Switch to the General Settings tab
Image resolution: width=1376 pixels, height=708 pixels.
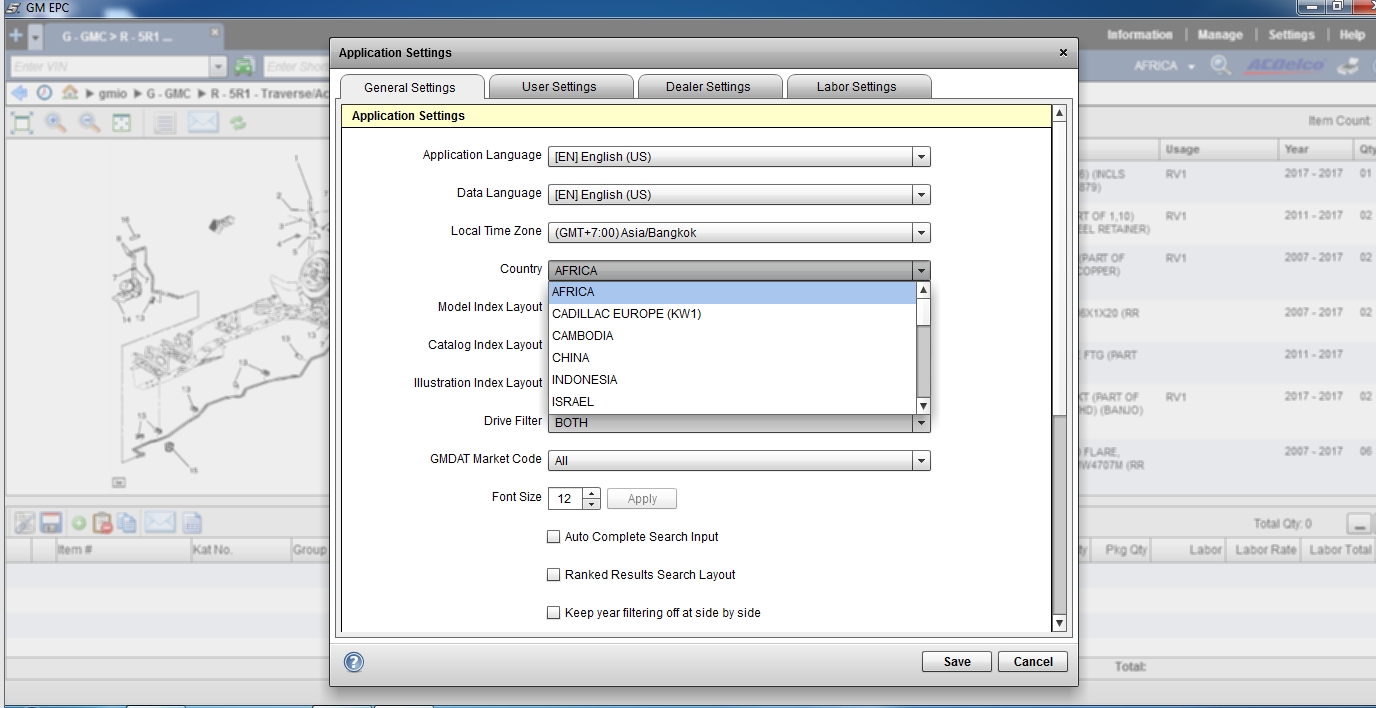coord(410,87)
